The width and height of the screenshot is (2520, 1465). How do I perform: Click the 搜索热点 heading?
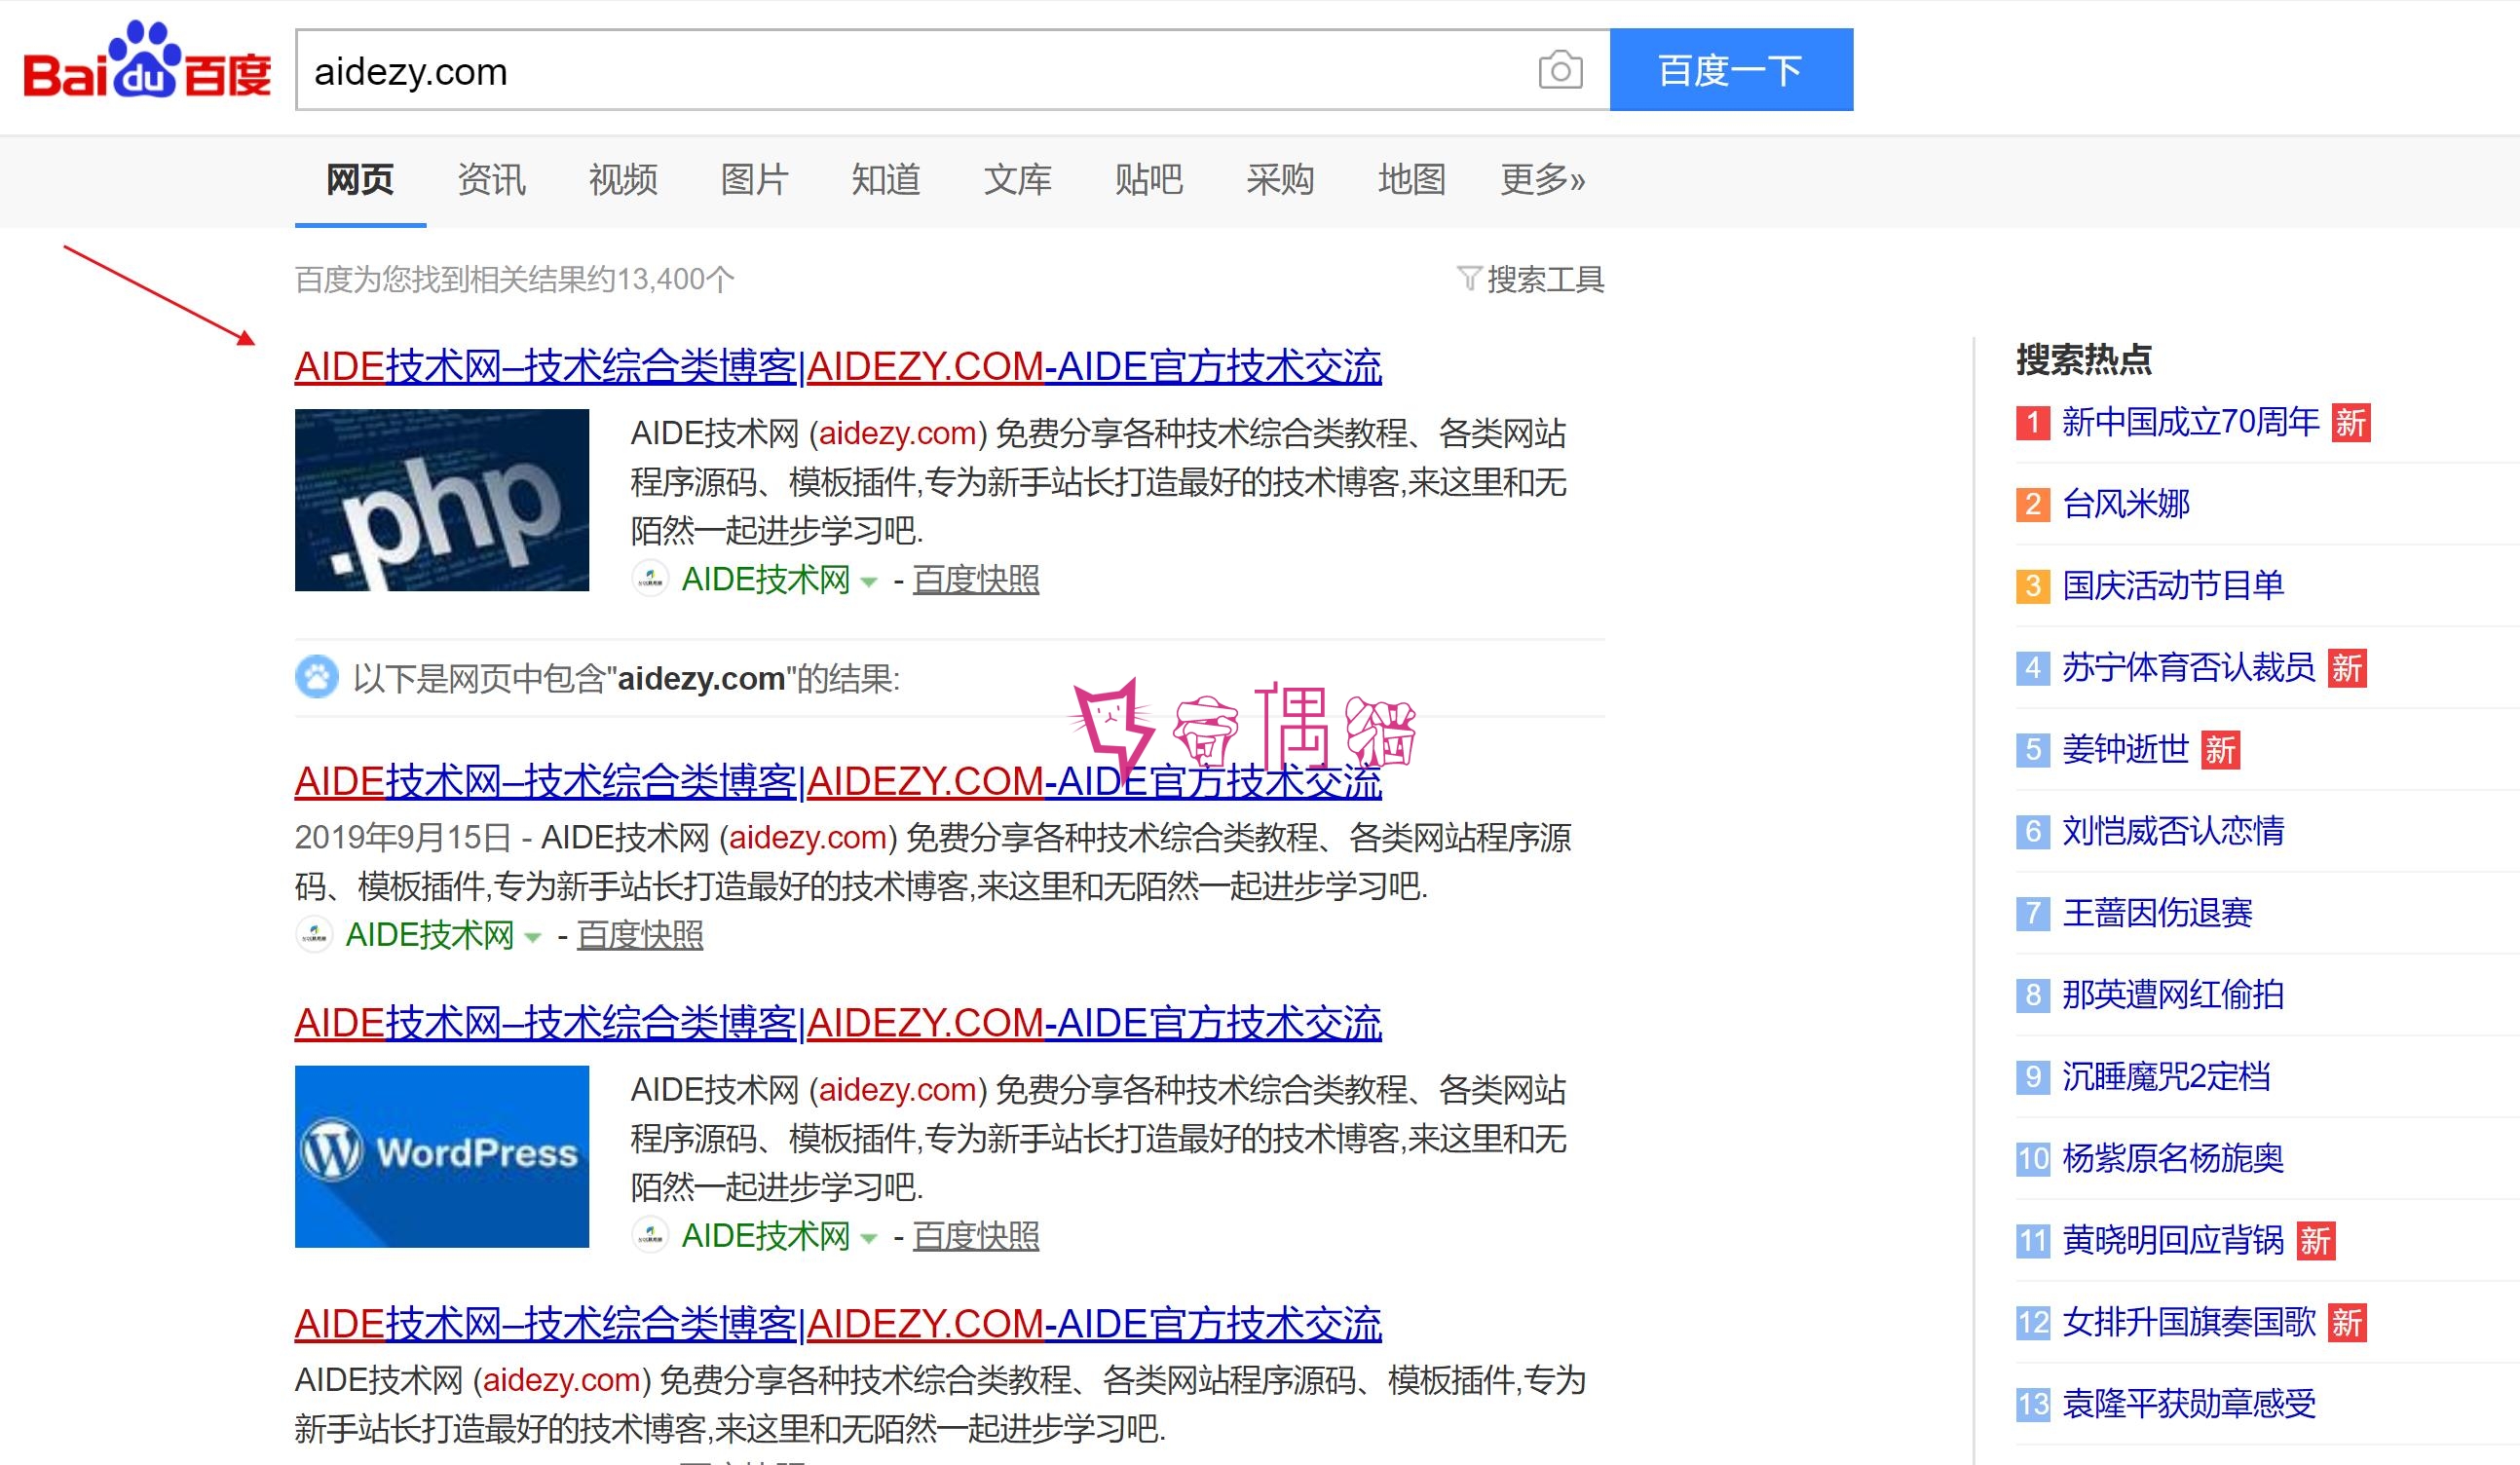coord(2084,359)
